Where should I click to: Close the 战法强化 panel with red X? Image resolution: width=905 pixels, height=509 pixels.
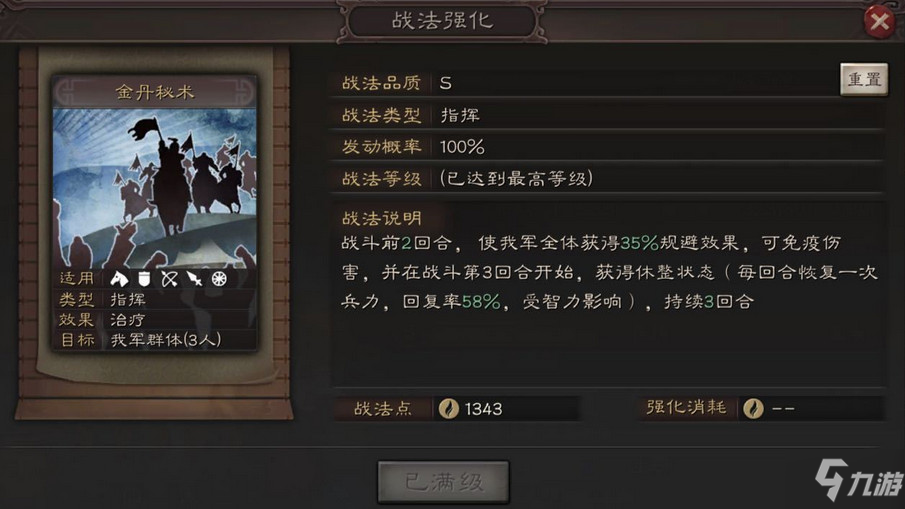(x=879, y=22)
